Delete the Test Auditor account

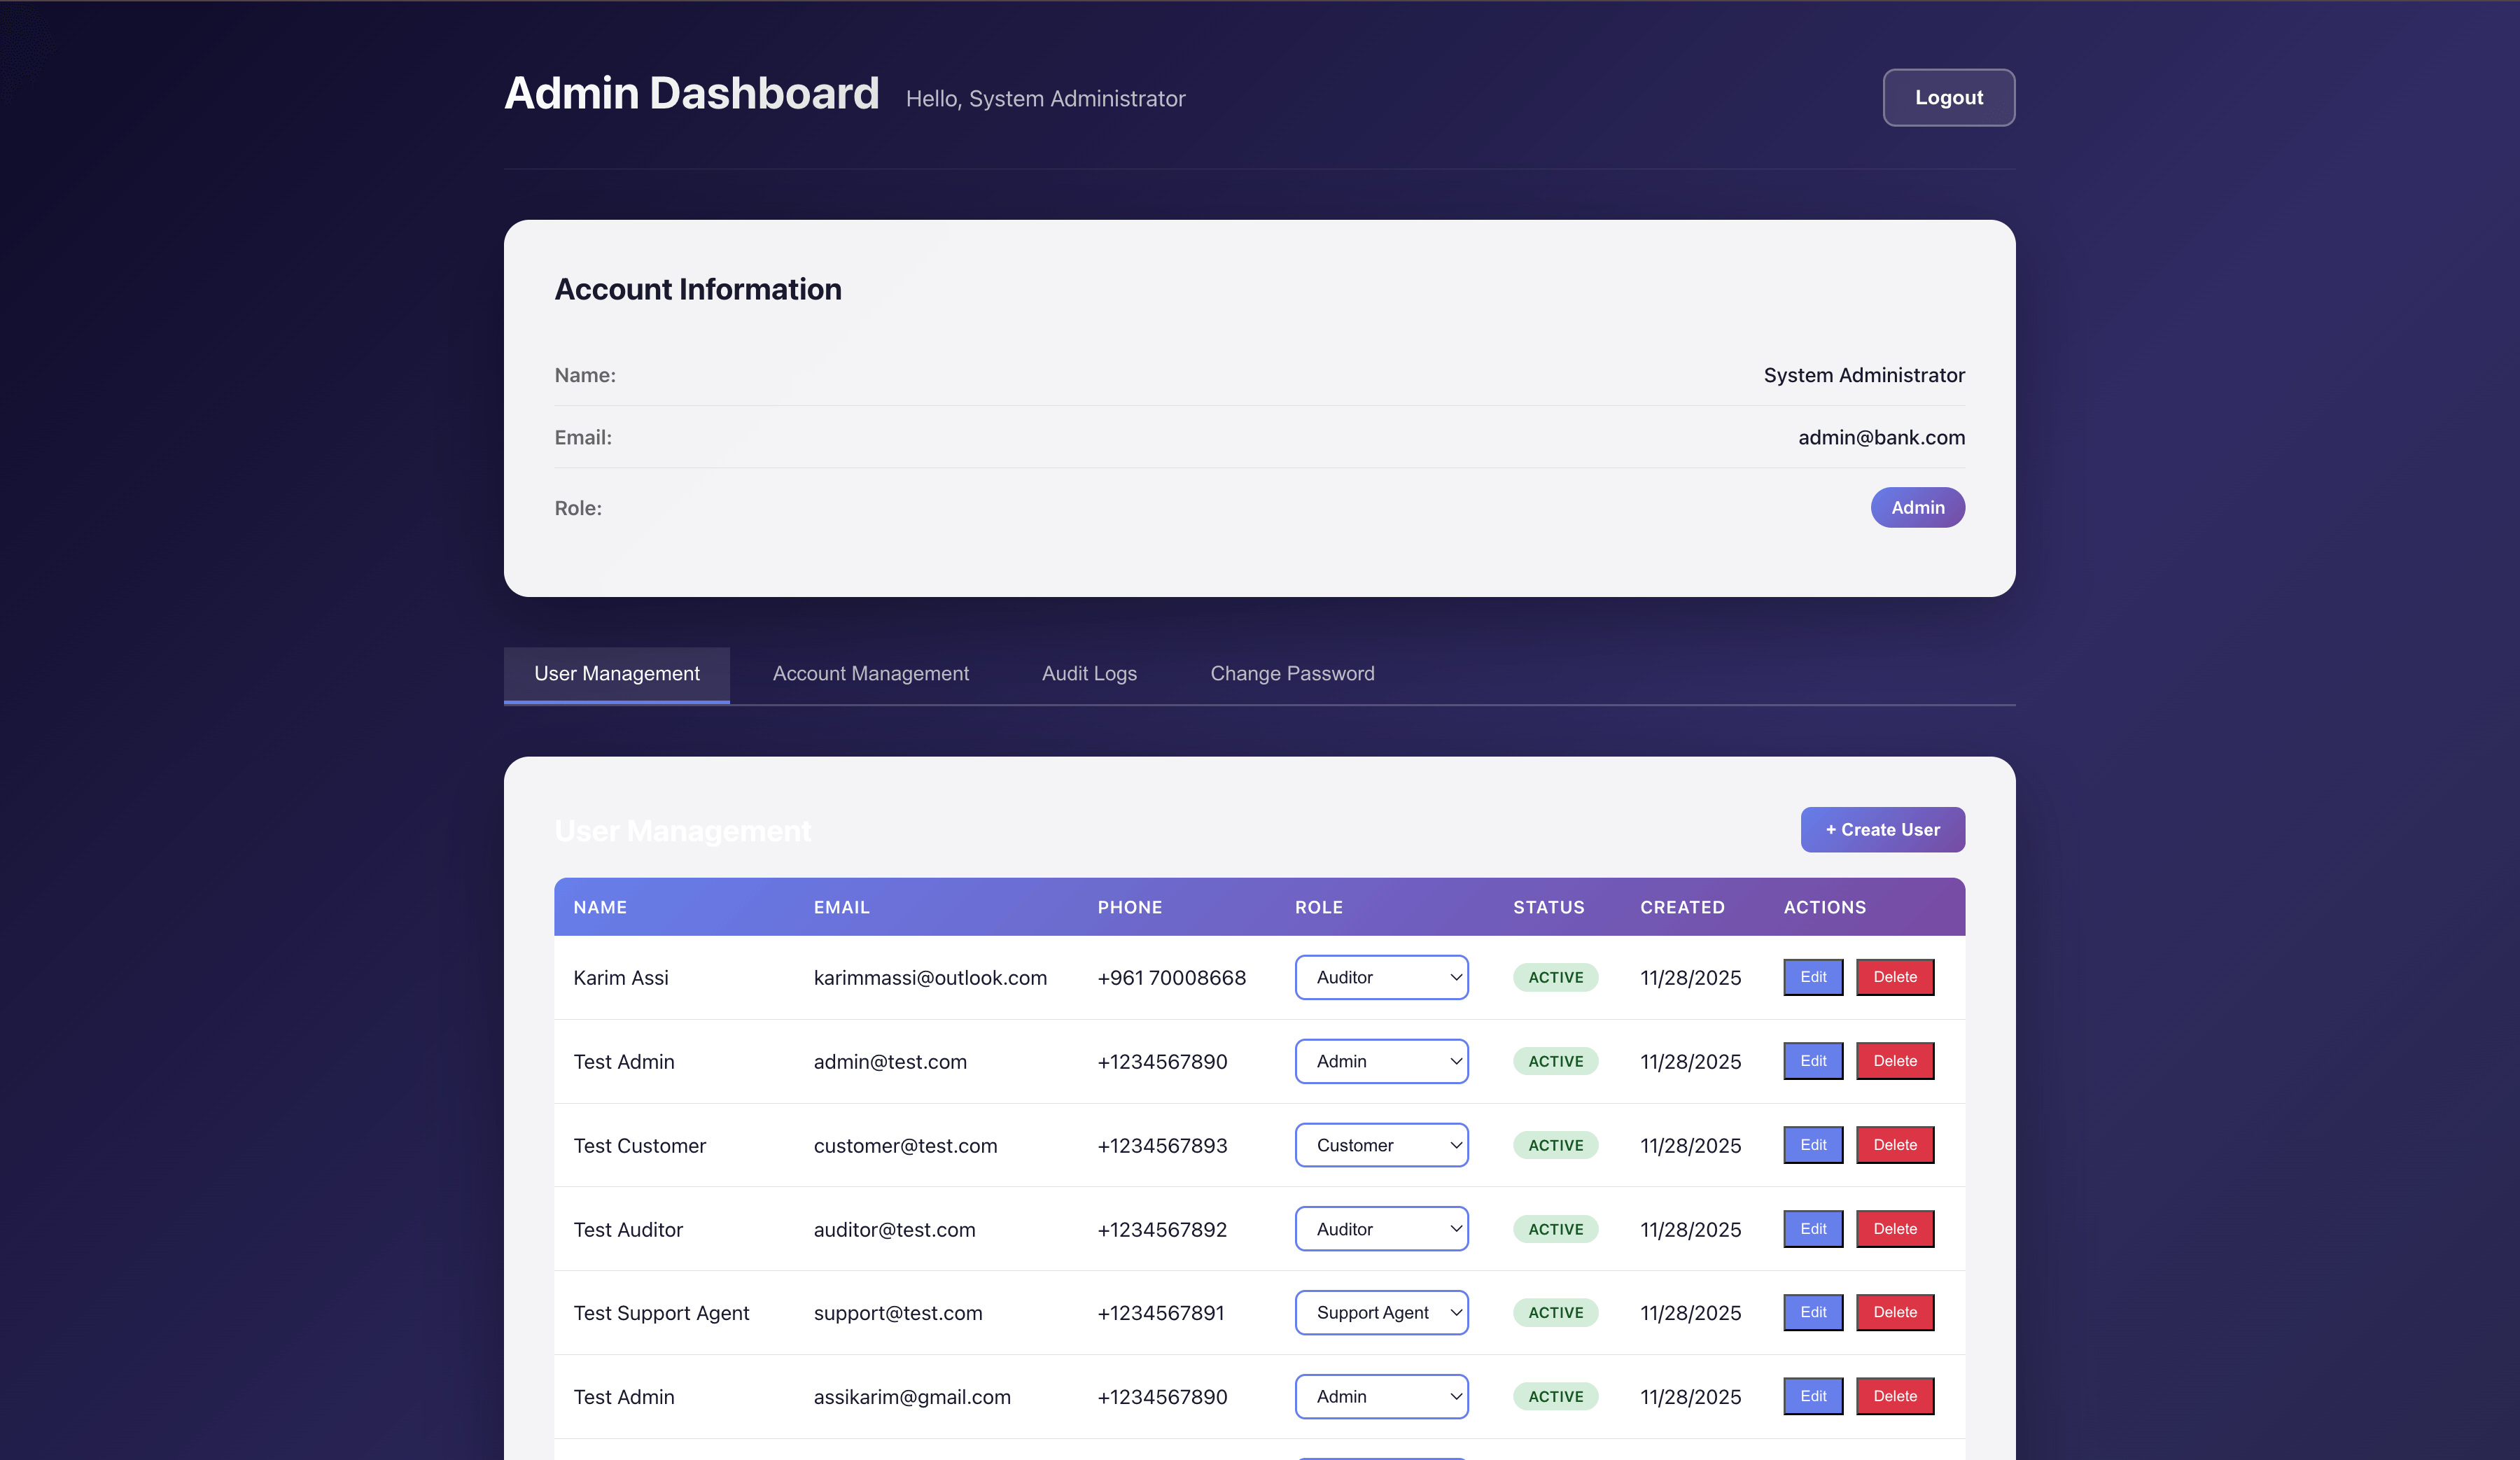1894,1229
